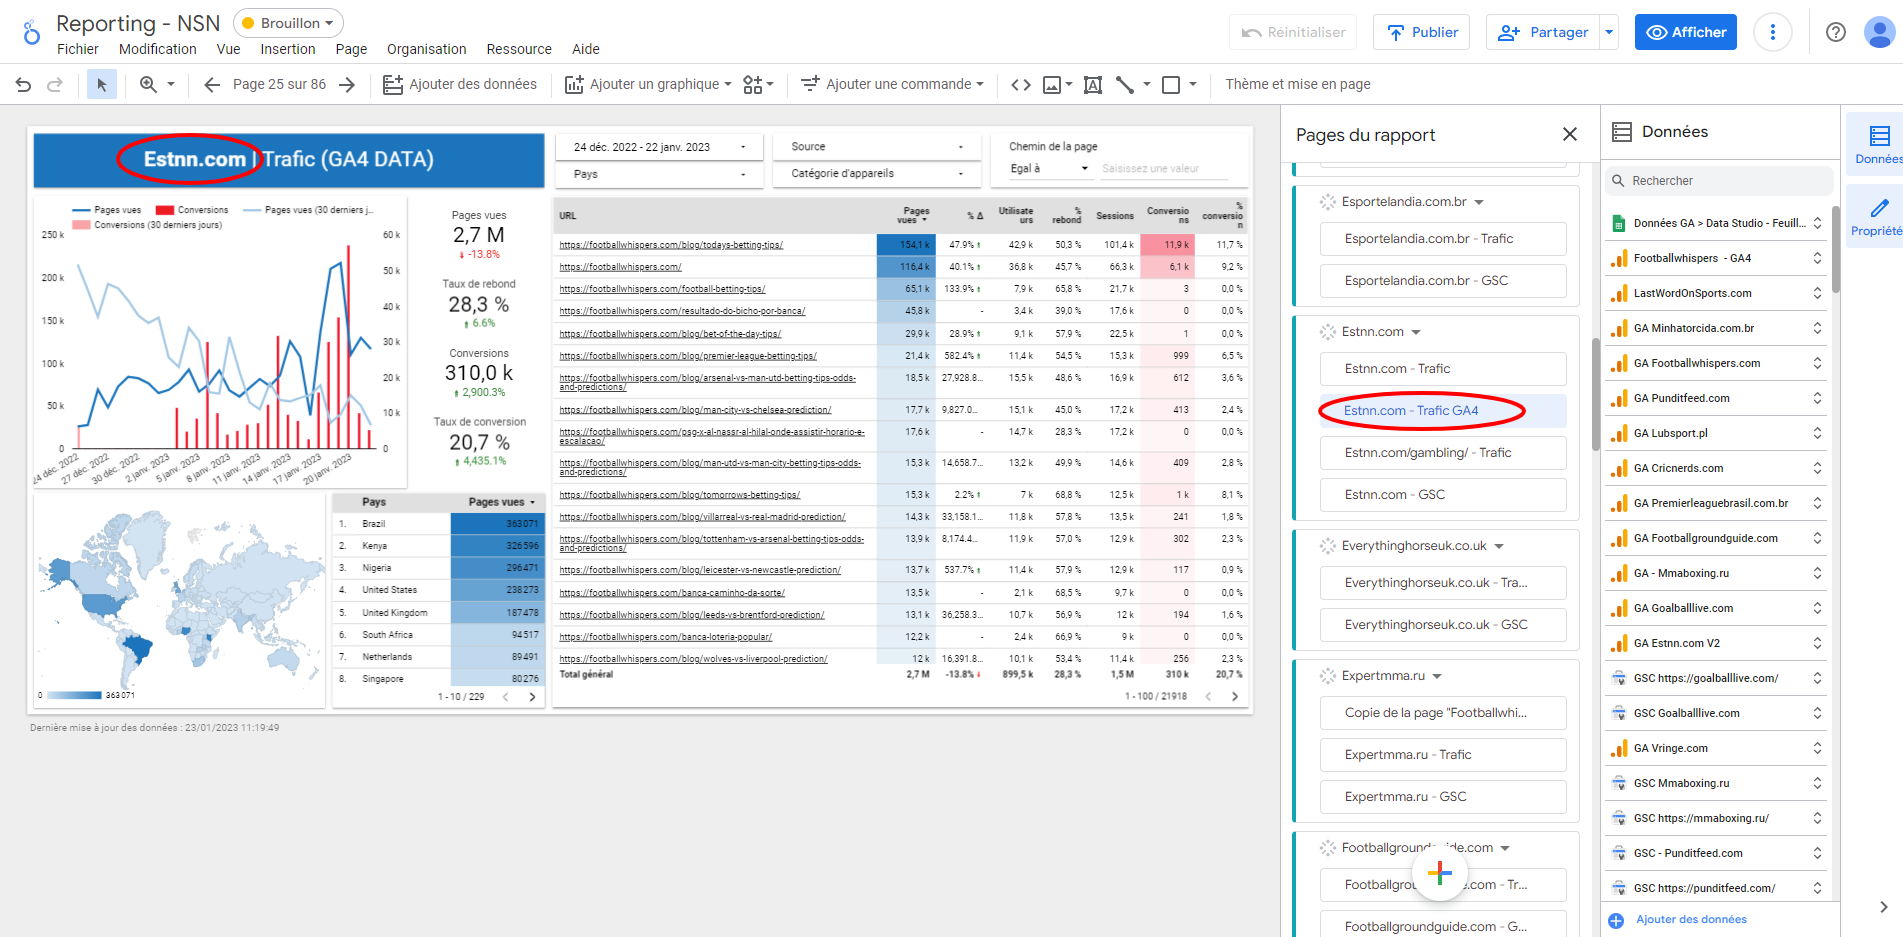Open the community visualizations and components icon
1903x937 pixels.
point(753,85)
